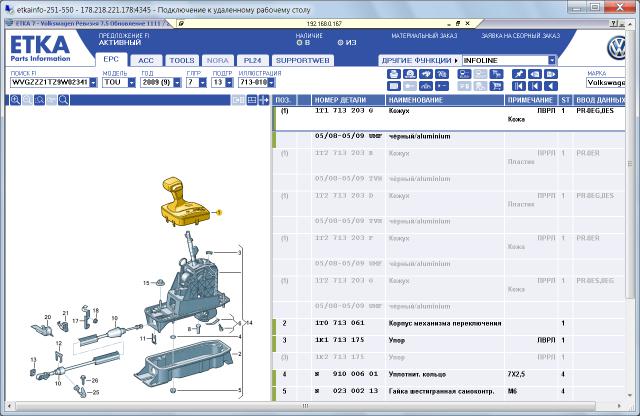Click the ПРЕДЛОЖЕНИЕ FI АКТИВНЫЙ label

(124, 39)
